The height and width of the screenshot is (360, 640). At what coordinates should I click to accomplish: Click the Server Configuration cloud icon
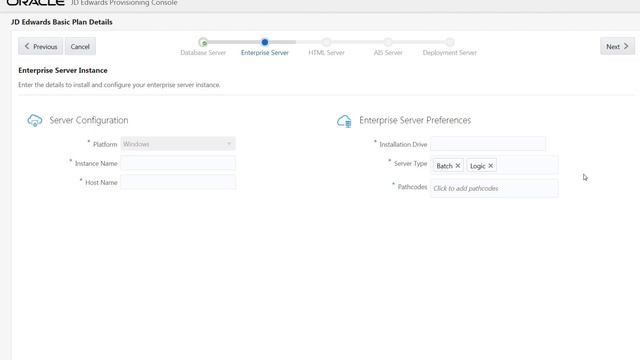35,120
